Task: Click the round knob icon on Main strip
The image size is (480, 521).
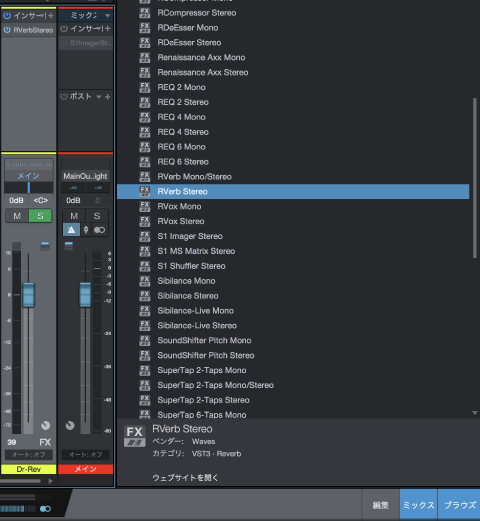Action: (70, 425)
